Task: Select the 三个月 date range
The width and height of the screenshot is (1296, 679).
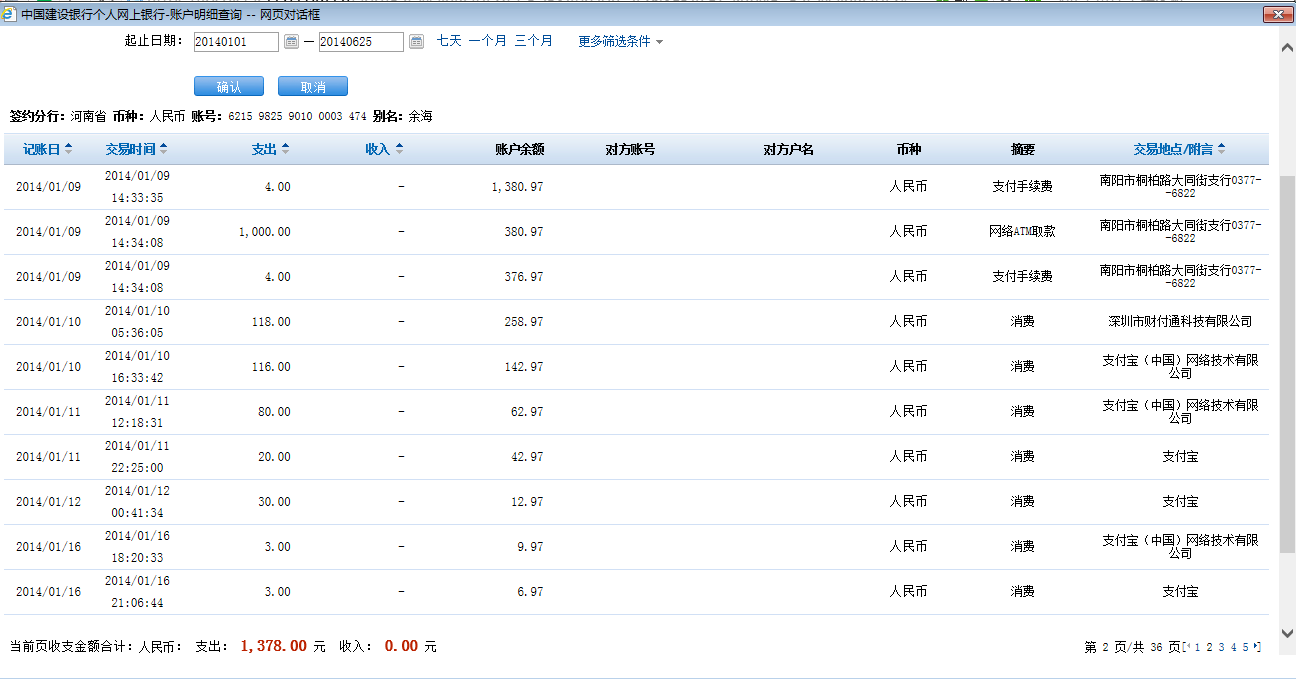Action: (x=533, y=41)
